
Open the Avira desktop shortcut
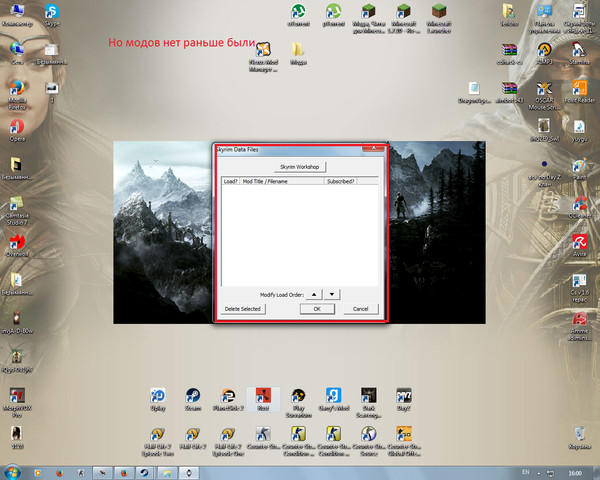[x=579, y=246]
